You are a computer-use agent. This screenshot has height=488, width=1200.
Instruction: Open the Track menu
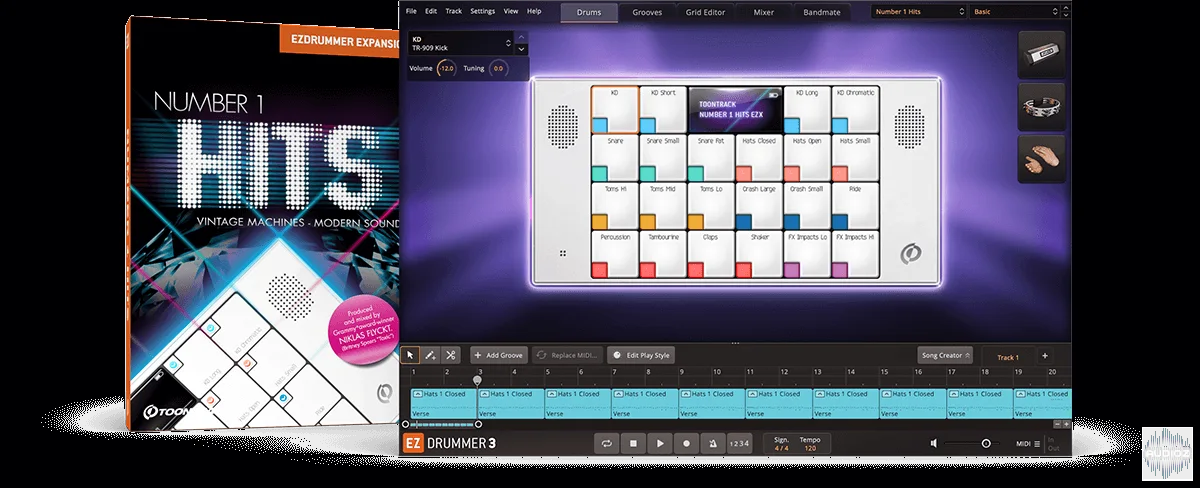coord(454,11)
